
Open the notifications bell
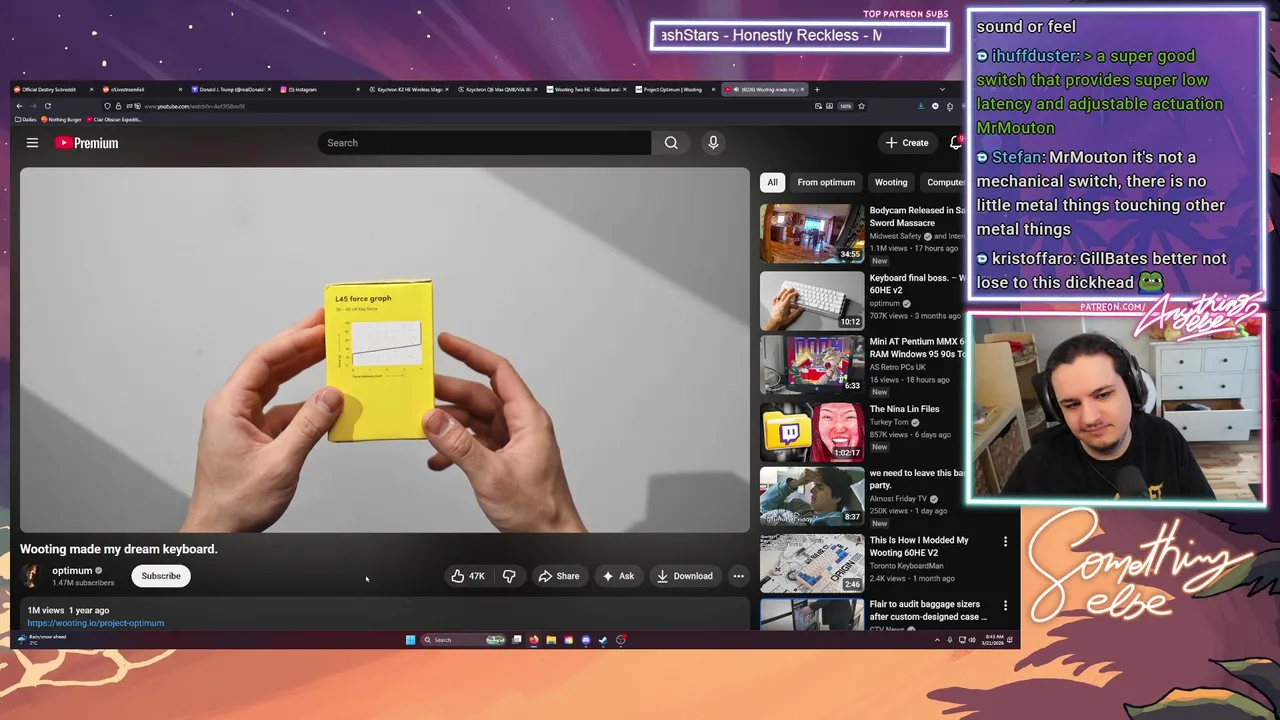tap(956, 143)
